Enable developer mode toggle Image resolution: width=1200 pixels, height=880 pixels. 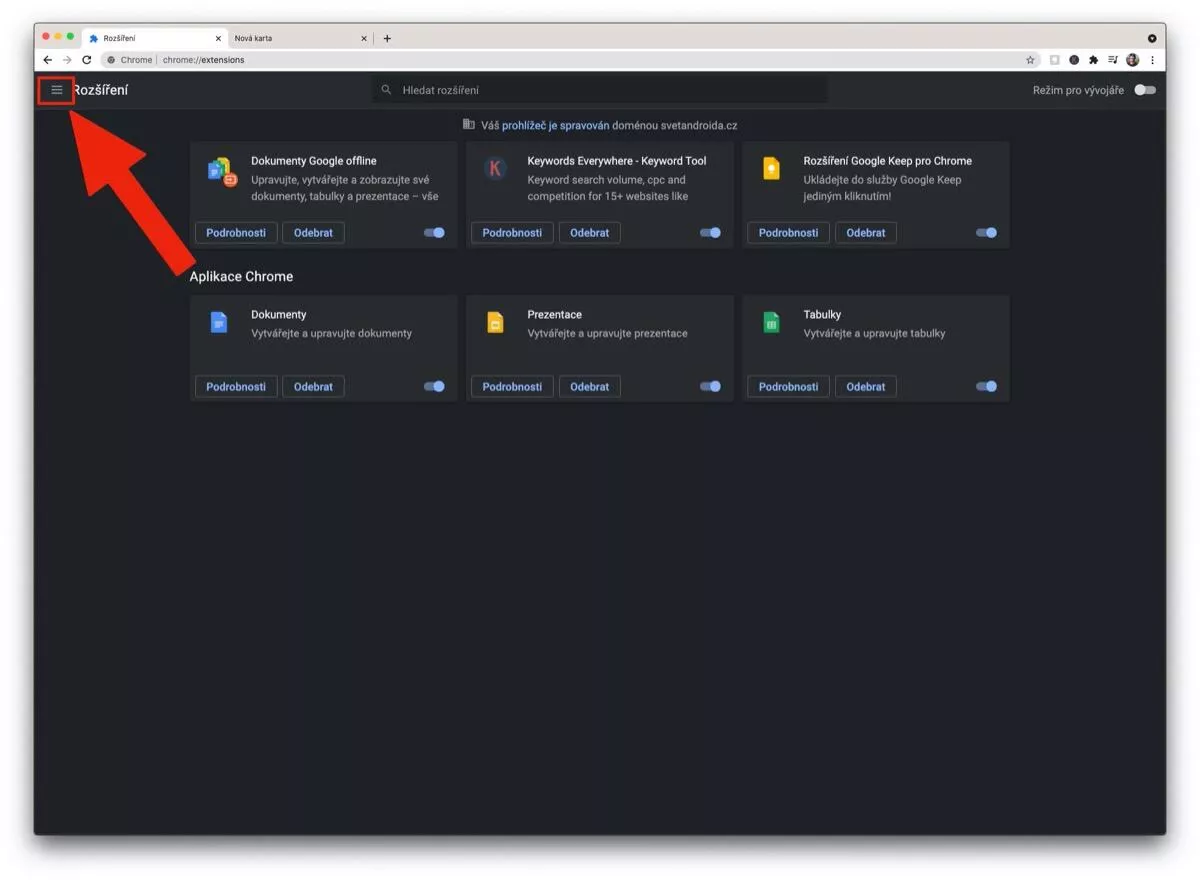pyautogui.click(x=1145, y=90)
